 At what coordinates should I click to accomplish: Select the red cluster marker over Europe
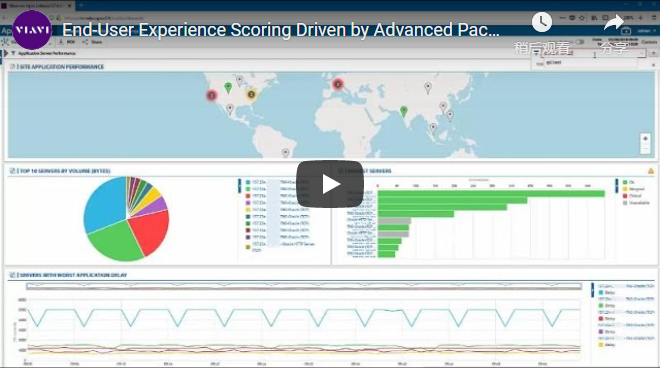click(x=338, y=84)
